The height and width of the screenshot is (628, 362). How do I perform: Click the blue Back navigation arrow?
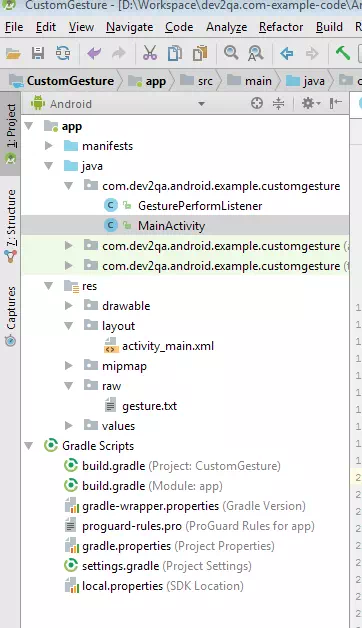pyautogui.click(x=287, y=53)
